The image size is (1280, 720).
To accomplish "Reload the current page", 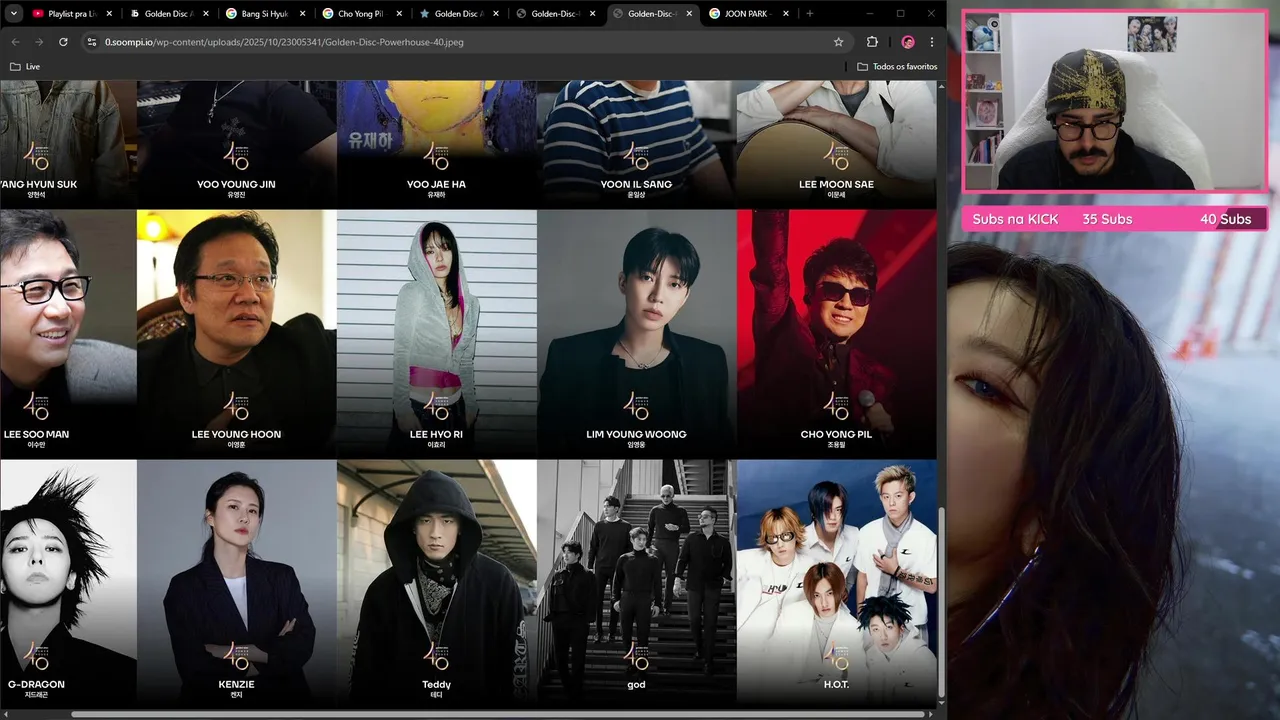I will [x=63, y=42].
